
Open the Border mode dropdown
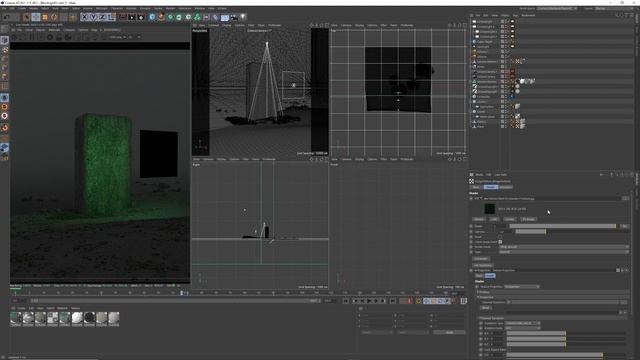tap(564, 247)
